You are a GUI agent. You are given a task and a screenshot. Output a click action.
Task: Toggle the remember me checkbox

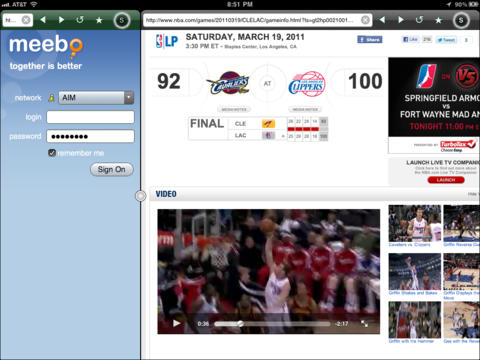52,153
